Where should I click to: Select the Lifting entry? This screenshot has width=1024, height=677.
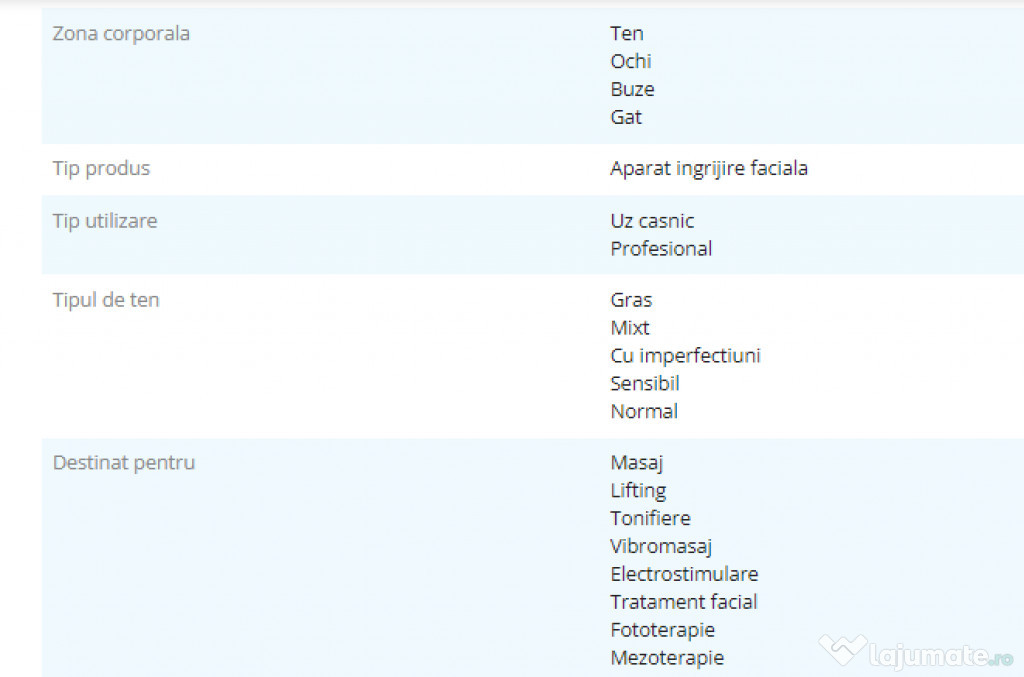pos(638,491)
